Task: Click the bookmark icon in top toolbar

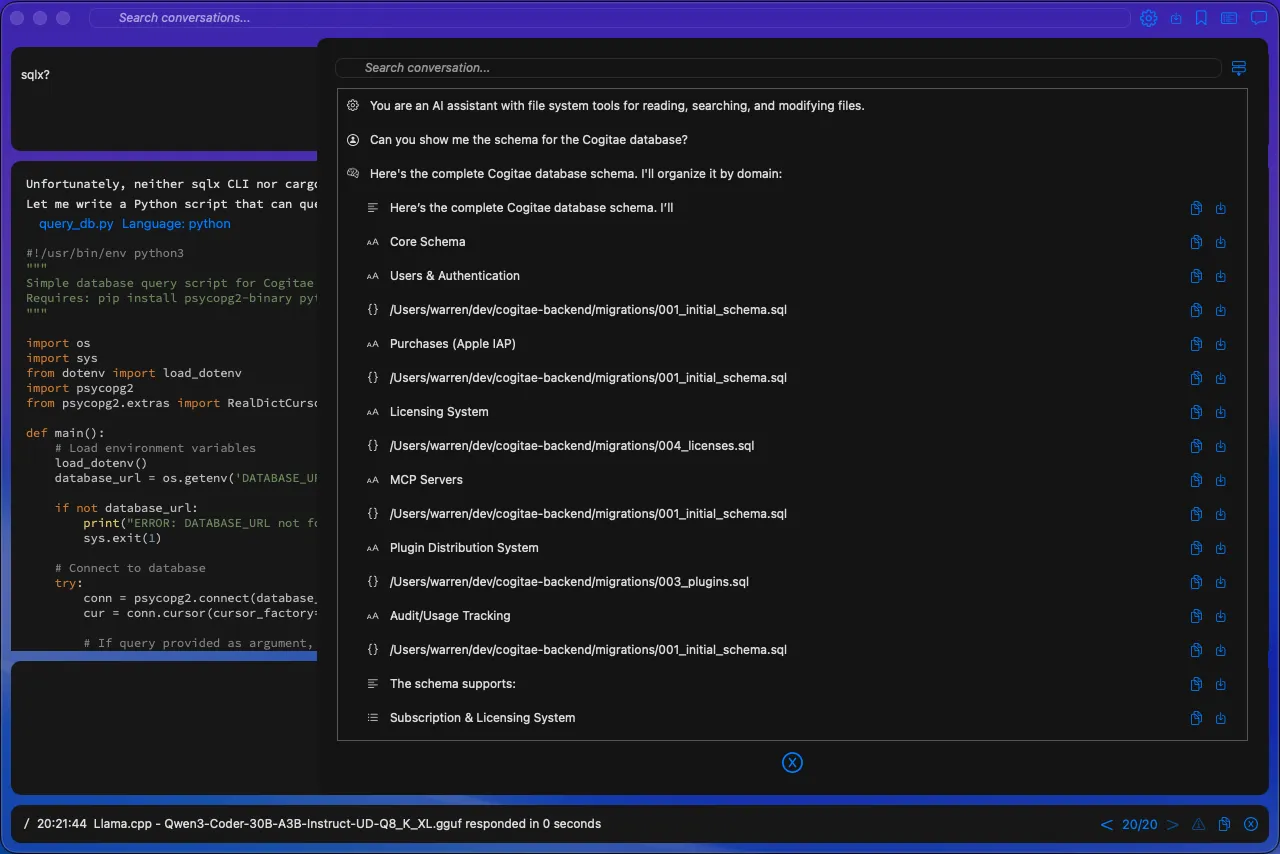Action: point(1201,18)
